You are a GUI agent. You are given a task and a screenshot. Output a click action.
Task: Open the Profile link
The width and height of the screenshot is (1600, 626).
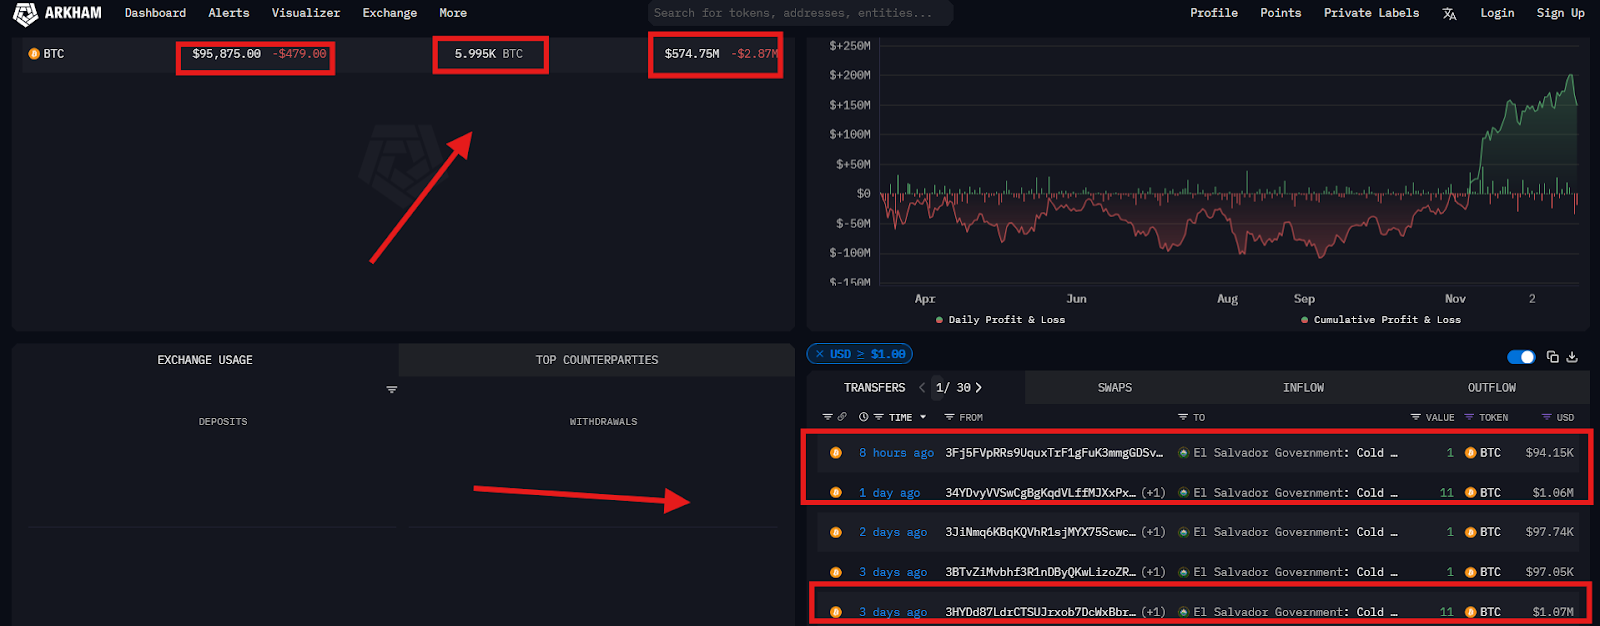click(x=1214, y=13)
